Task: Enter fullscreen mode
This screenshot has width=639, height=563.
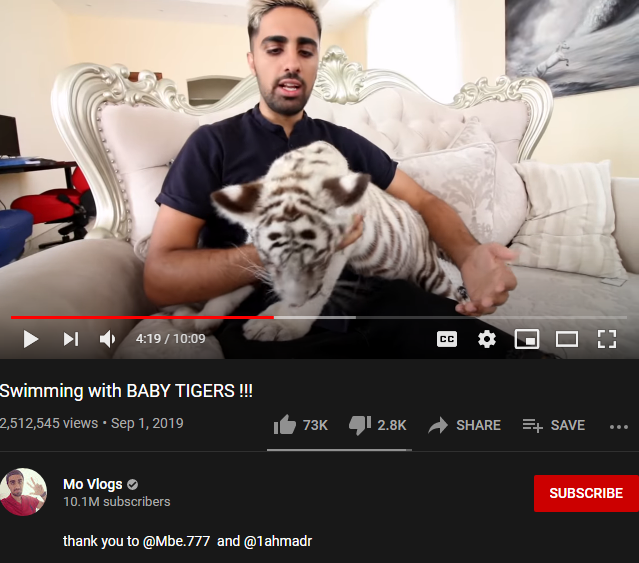Action: point(607,339)
